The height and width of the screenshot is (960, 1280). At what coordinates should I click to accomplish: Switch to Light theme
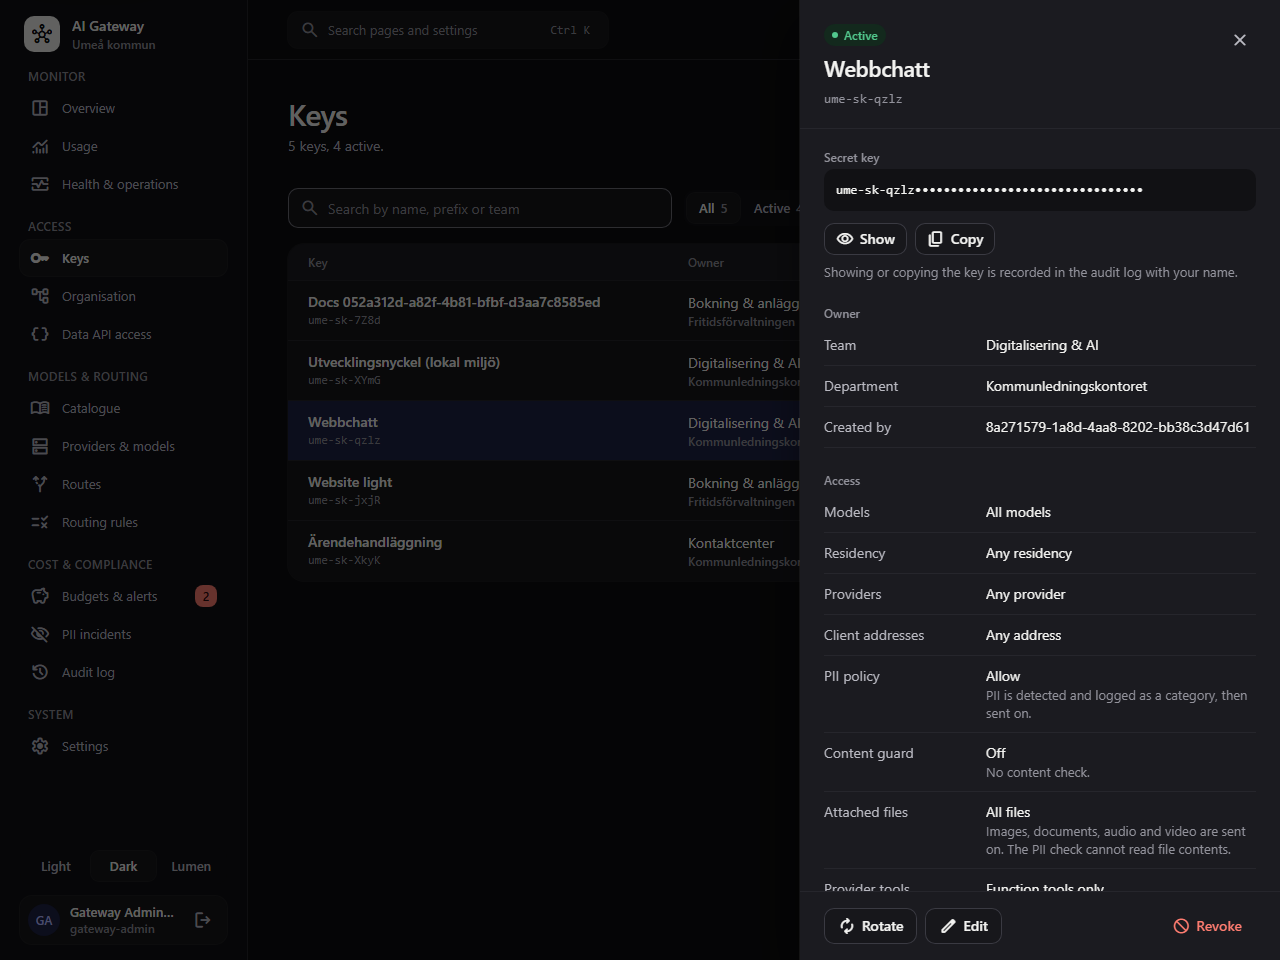56,866
